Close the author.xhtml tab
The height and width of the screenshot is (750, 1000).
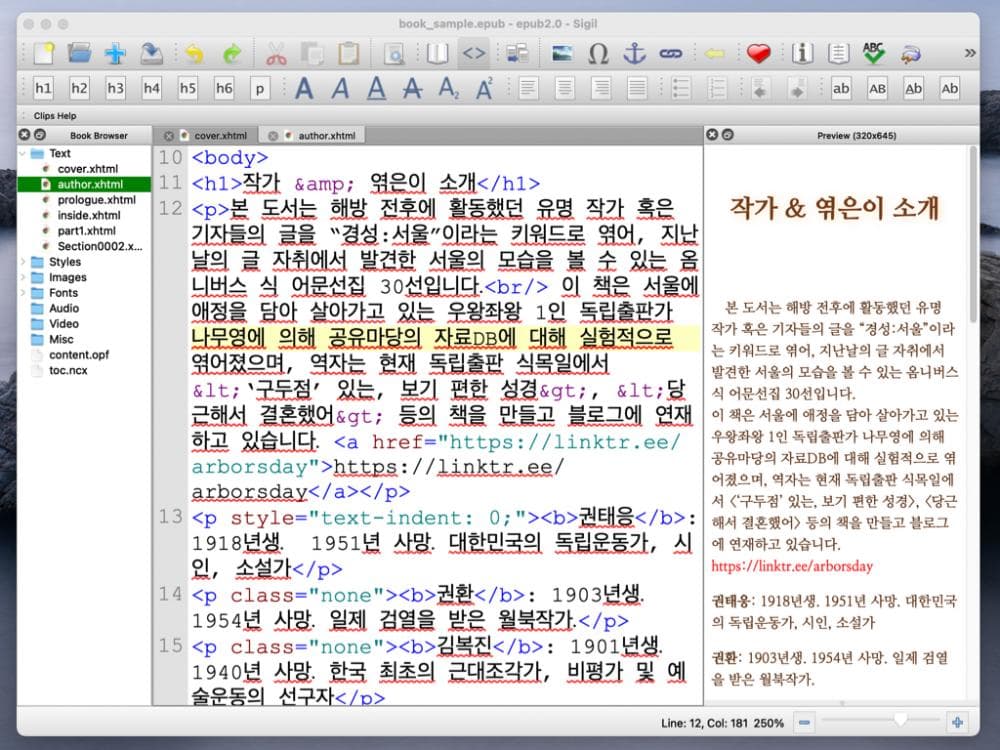[x=273, y=135]
